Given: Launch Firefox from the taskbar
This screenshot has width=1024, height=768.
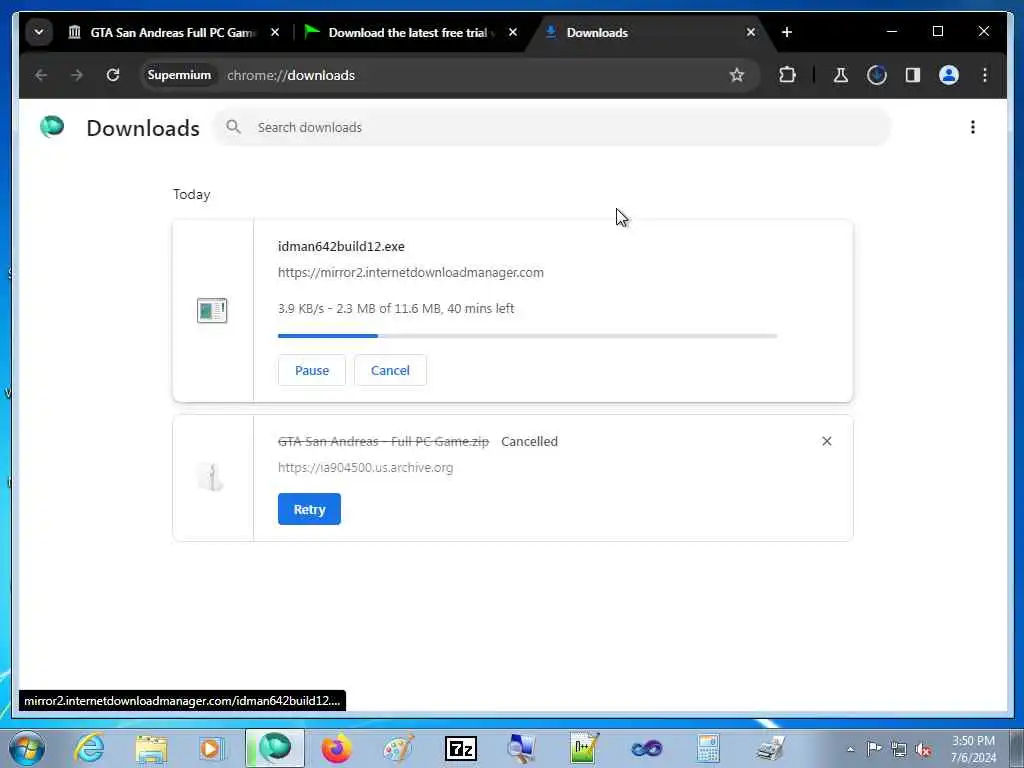Looking at the screenshot, I should [x=337, y=748].
